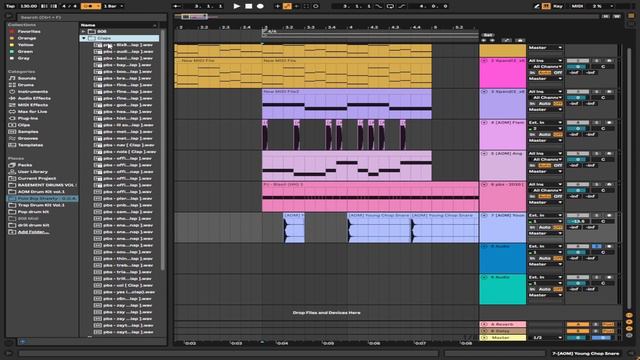The width and height of the screenshot is (640, 360).
Task: Click the Punch-Out switch icon
Action: 402,6
